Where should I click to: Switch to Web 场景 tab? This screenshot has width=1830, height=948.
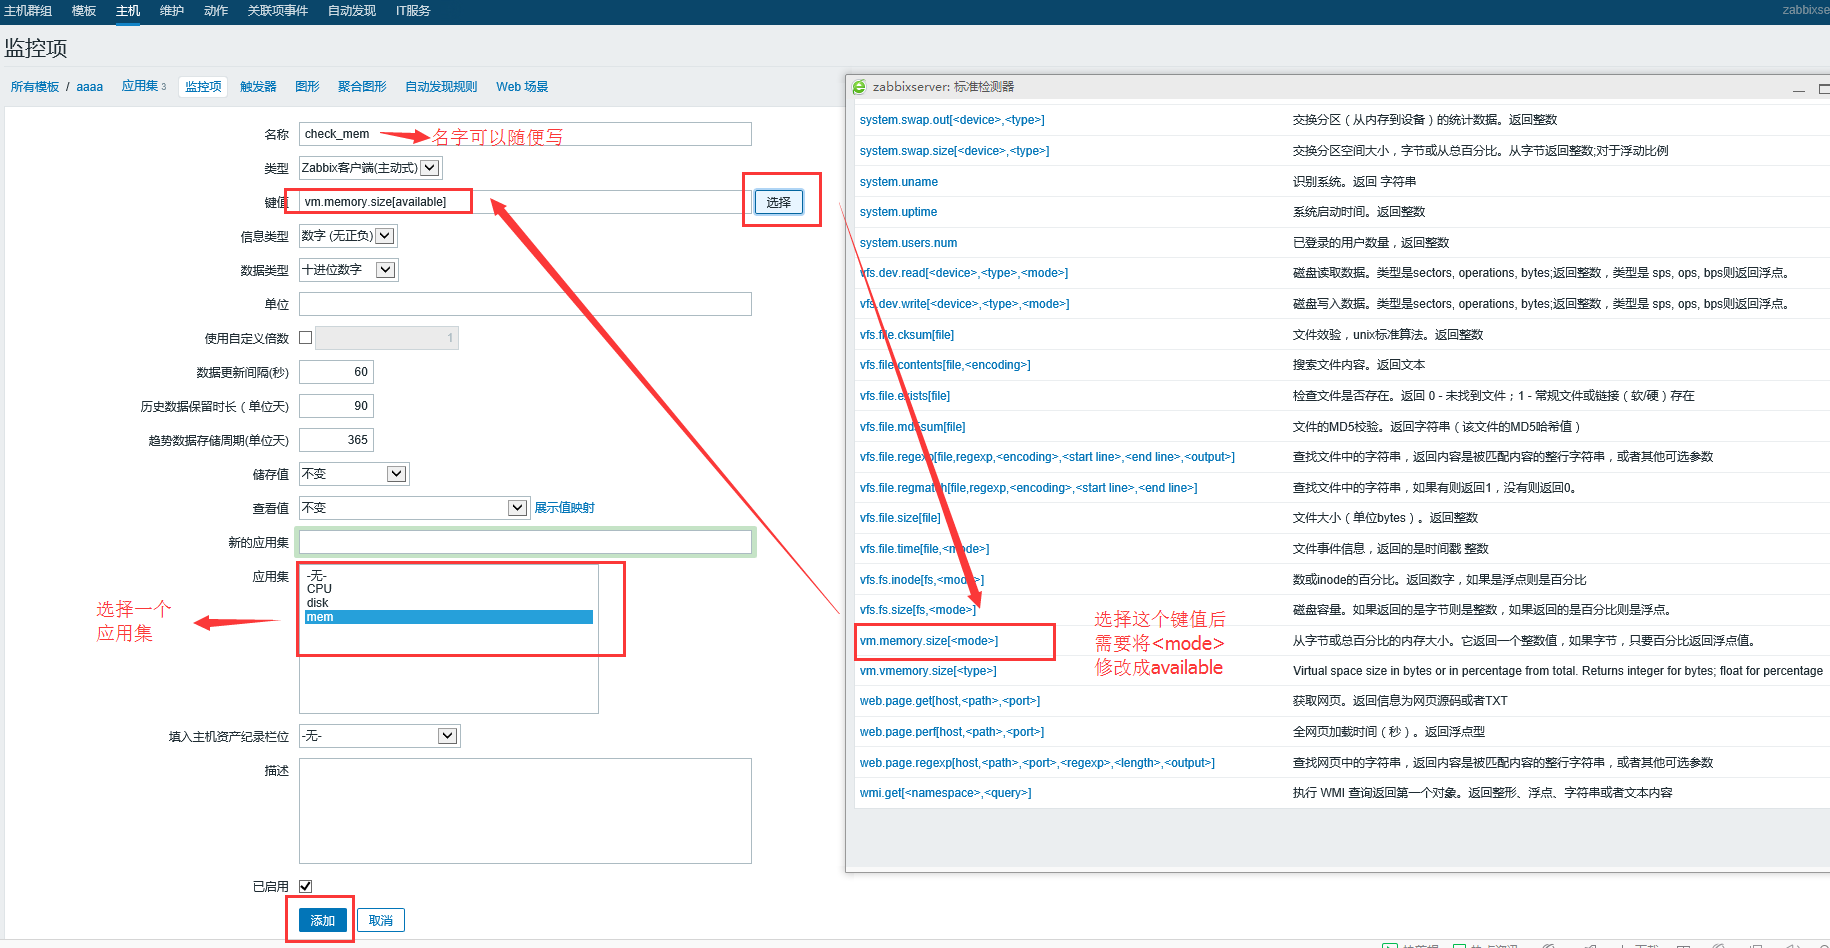coord(522,87)
